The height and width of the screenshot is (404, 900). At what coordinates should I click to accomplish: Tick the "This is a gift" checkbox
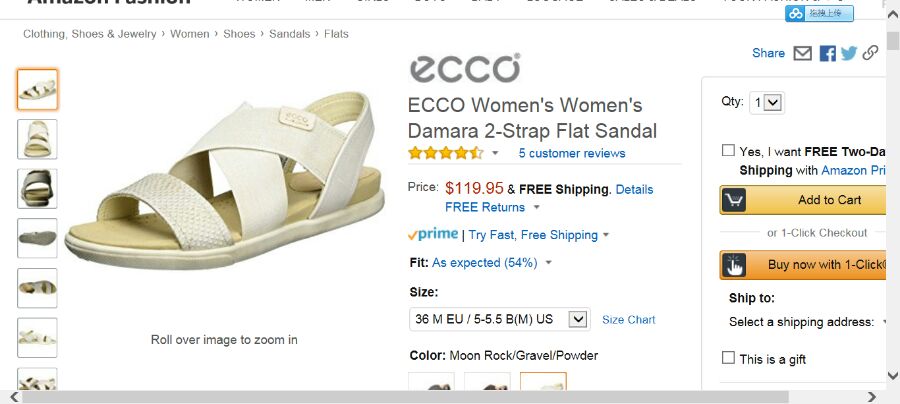point(728,358)
